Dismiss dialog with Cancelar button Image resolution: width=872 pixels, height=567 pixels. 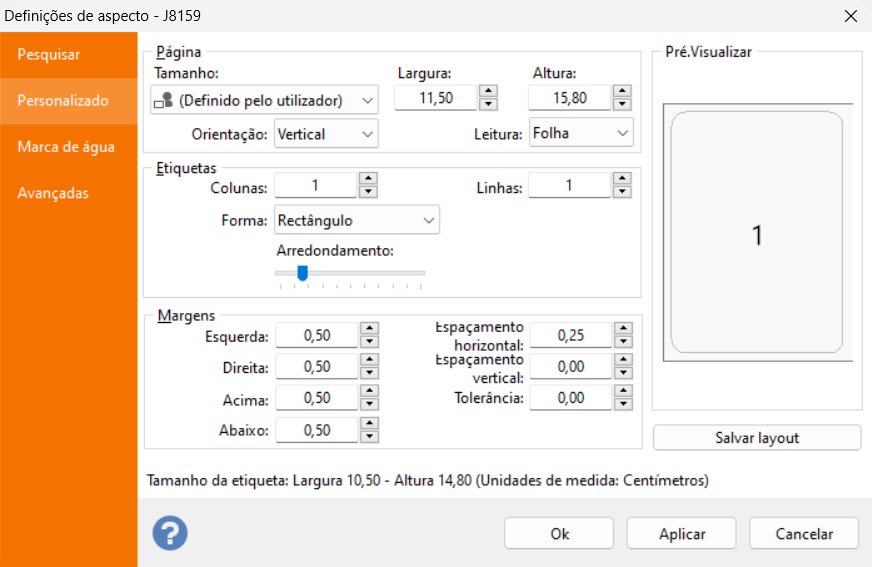tap(804, 534)
